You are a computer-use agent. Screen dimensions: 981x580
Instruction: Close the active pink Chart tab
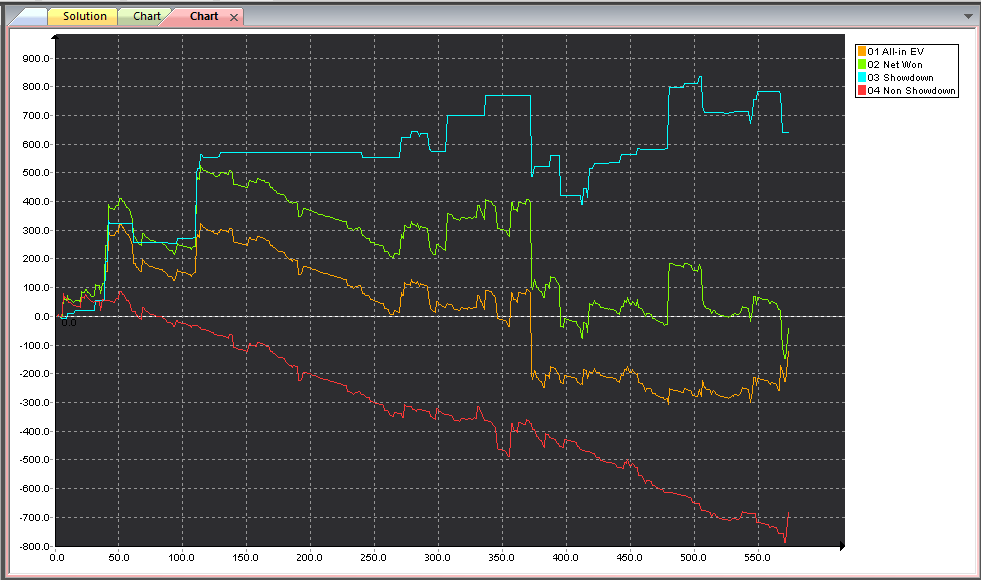pyautogui.click(x=233, y=17)
